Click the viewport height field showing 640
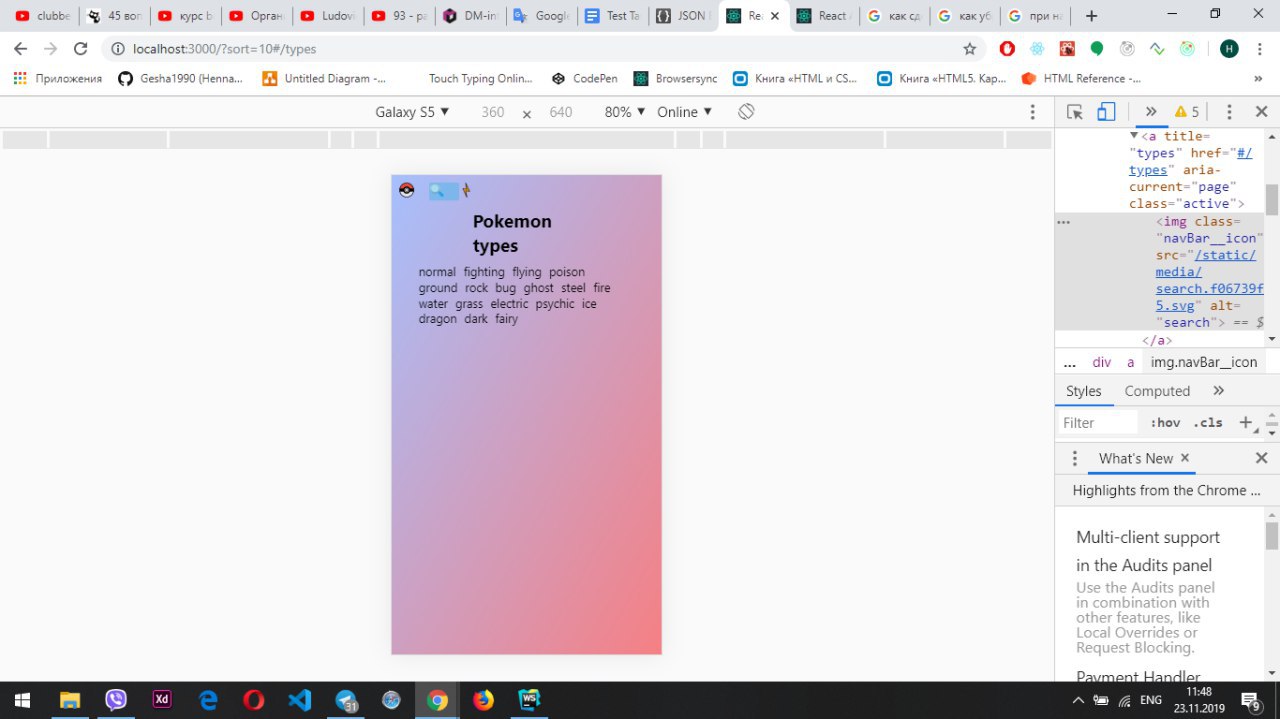Image resolution: width=1280 pixels, height=719 pixels. [x=561, y=112]
